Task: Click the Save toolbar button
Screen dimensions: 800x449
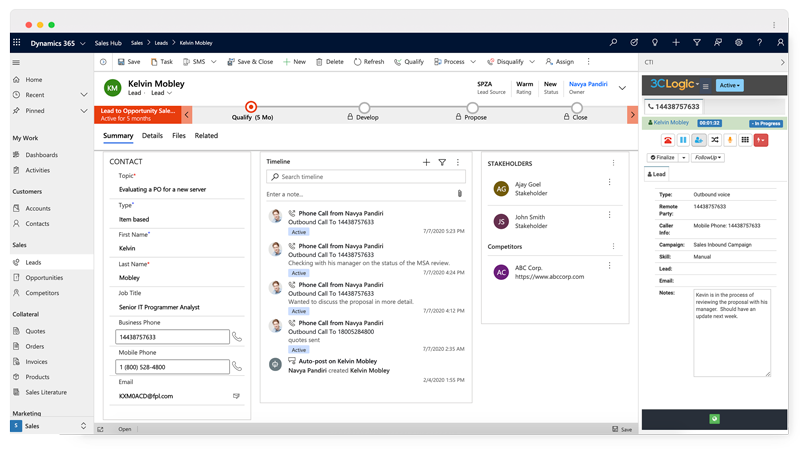Action: point(129,62)
